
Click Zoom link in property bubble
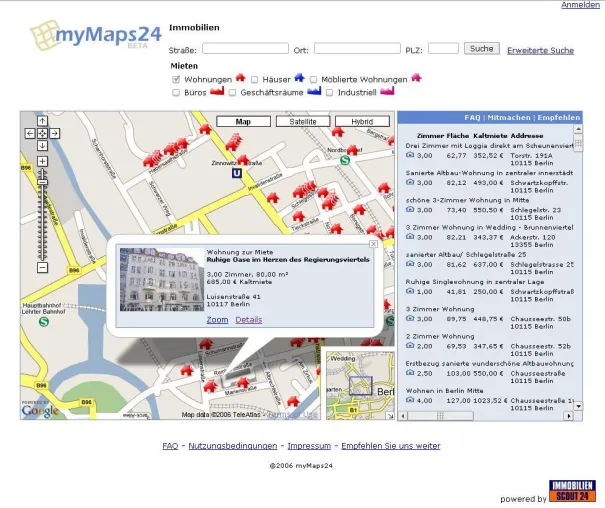point(217,320)
